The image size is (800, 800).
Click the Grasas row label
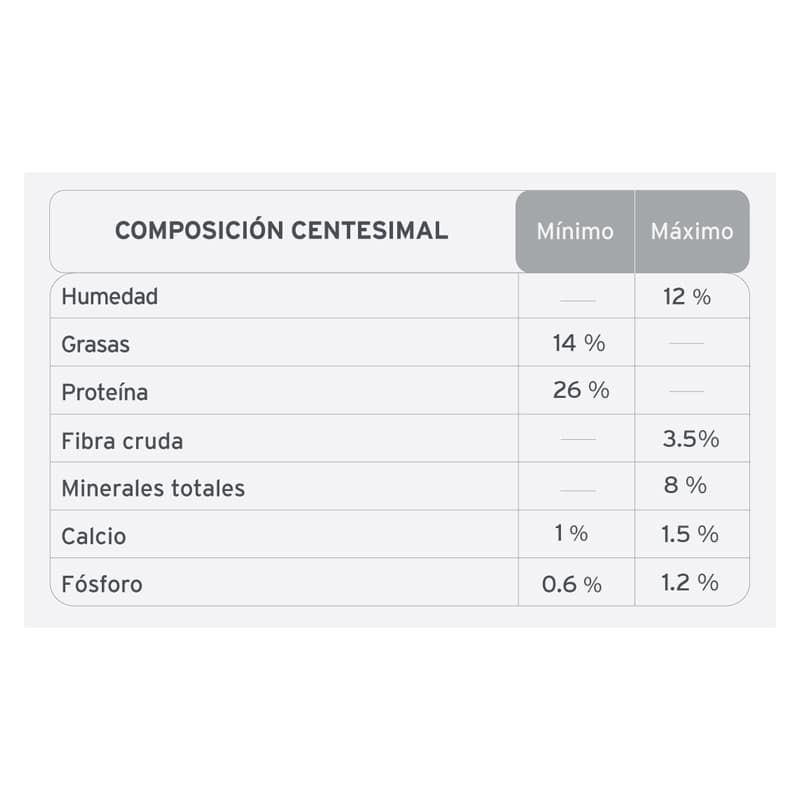[96, 345]
